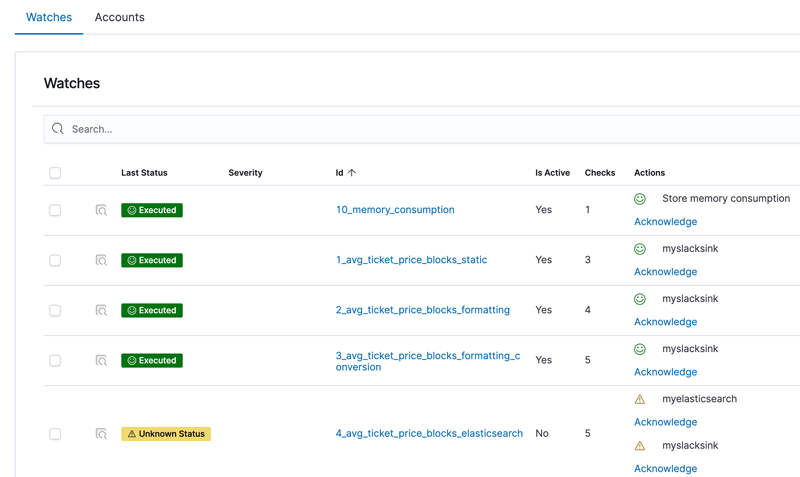The height and width of the screenshot is (477, 800).
Task: Acknowledge myslacksink for 2_avg_ticket_price_blocks_formatting
Action: pyautogui.click(x=665, y=321)
